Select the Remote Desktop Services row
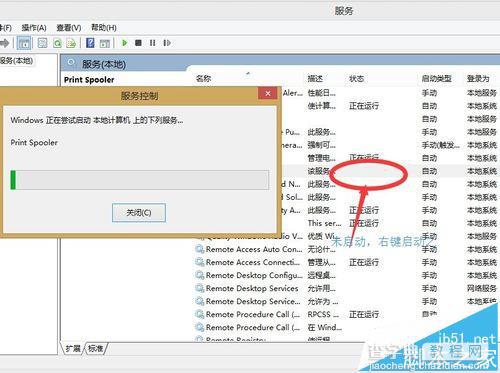The image size is (500, 373). [x=252, y=288]
